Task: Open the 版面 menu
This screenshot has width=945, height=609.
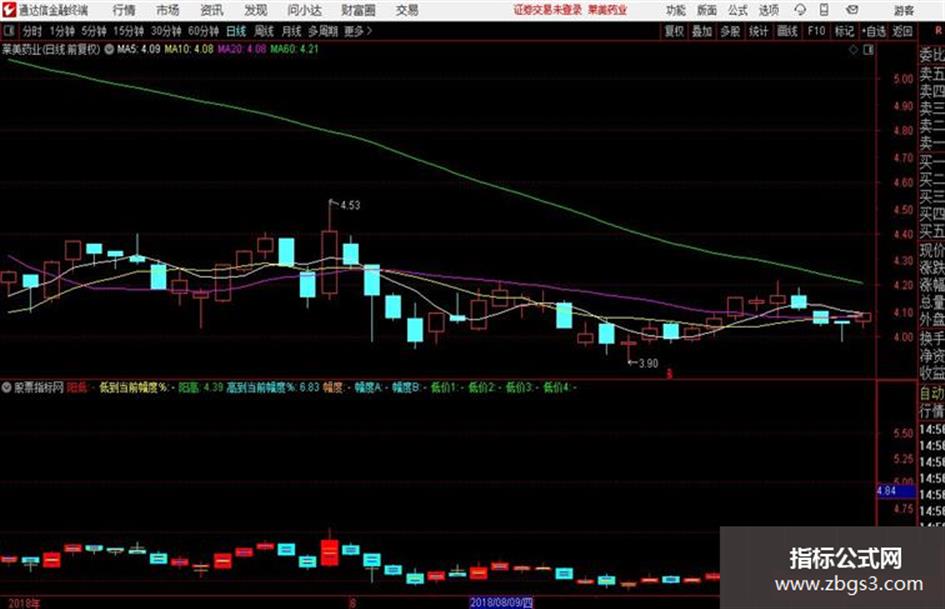Action: (x=707, y=10)
